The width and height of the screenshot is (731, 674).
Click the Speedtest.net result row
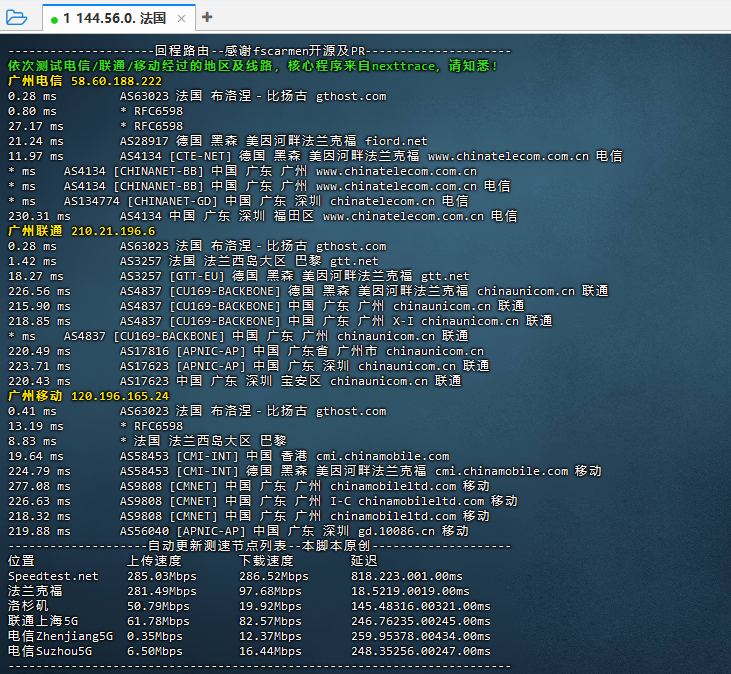point(235,576)
